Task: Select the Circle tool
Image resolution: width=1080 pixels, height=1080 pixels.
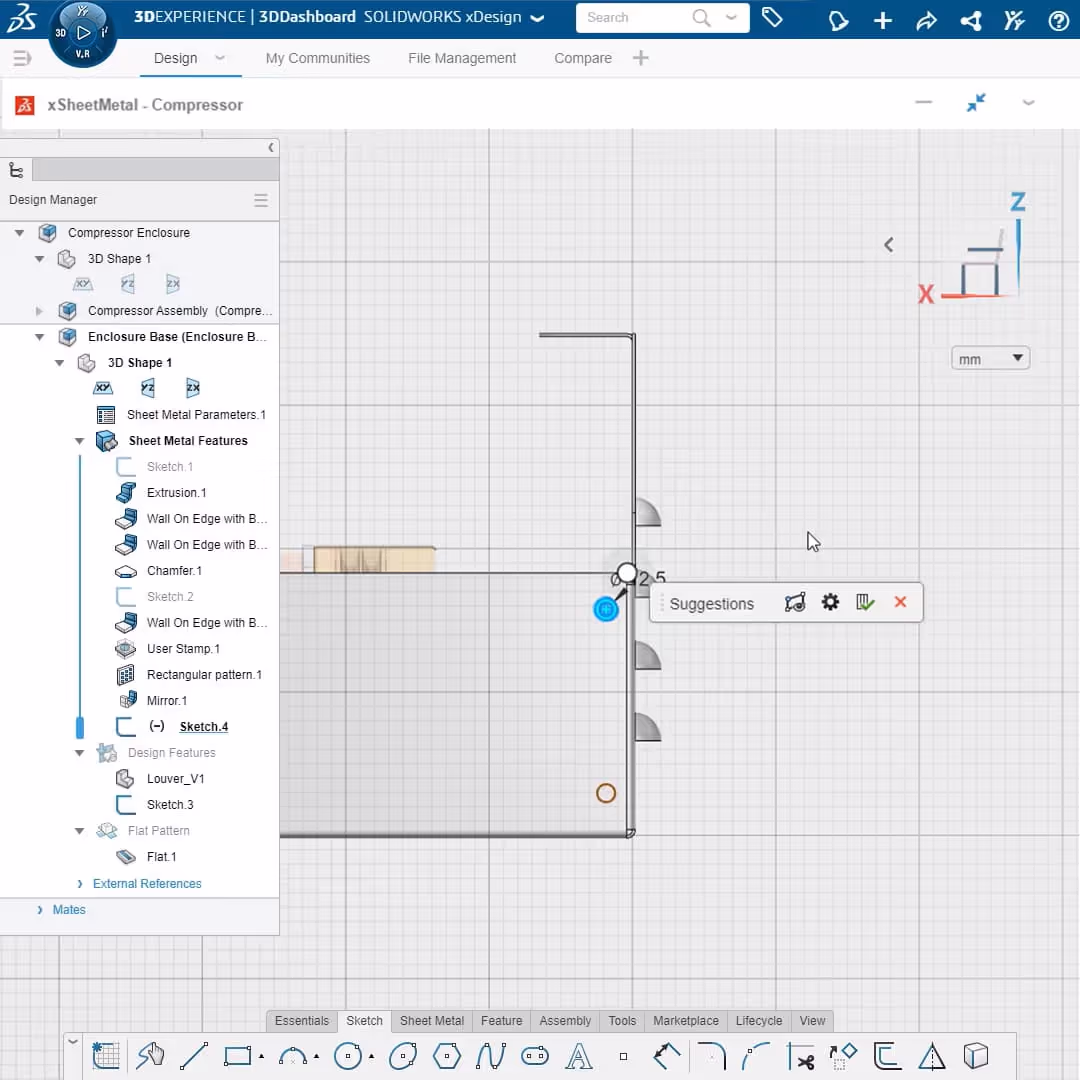Action: coord(348,1055)
